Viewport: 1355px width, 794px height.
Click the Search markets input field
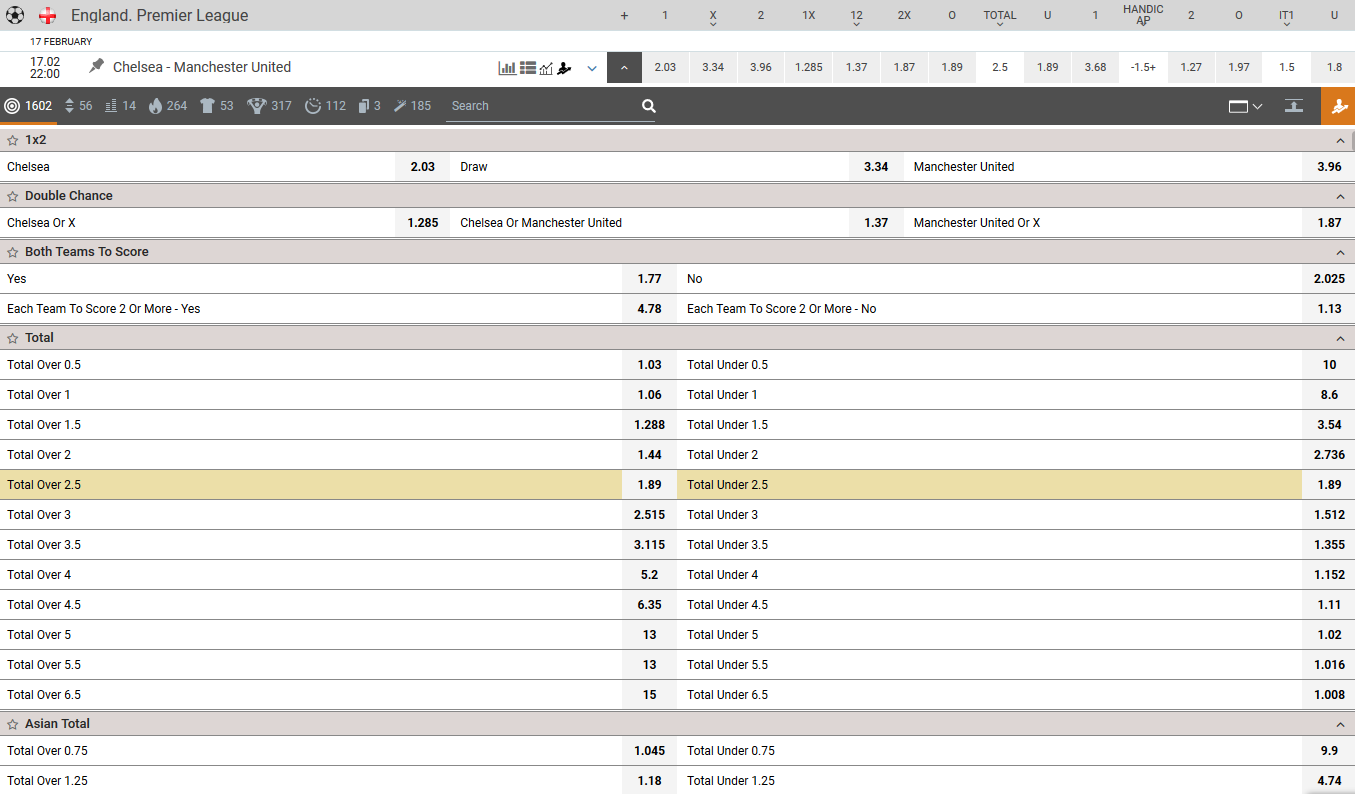point(542,105)
